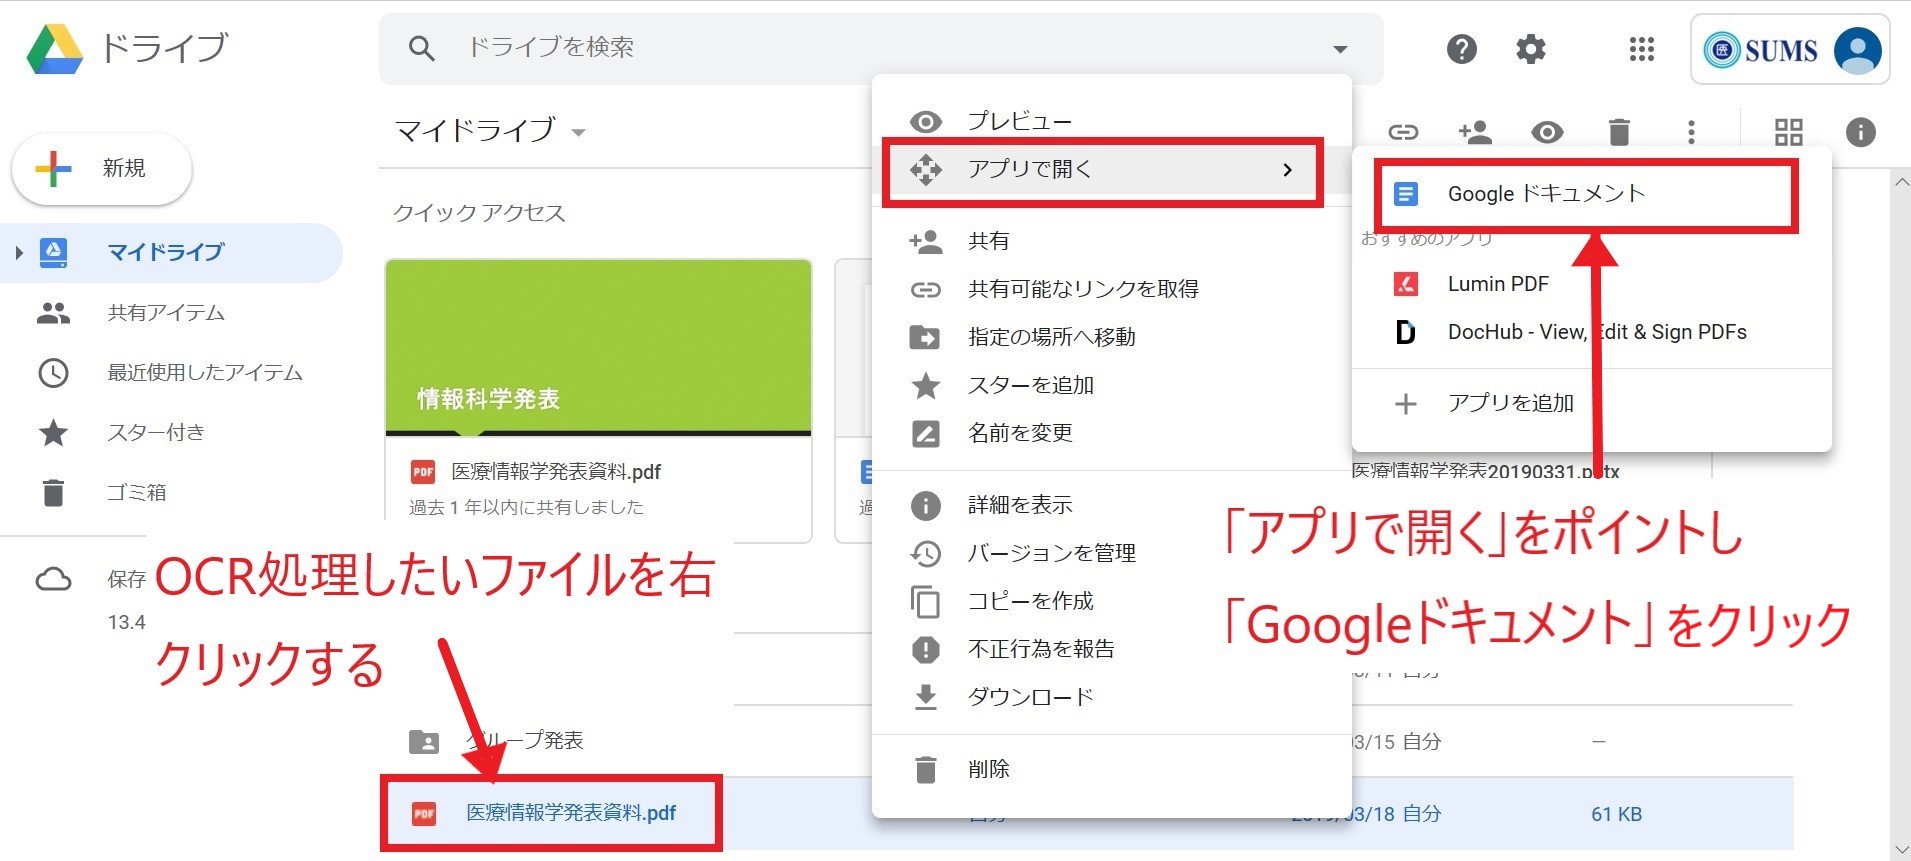Click ダウンロード in the context menu

(x=1030, y=697)
